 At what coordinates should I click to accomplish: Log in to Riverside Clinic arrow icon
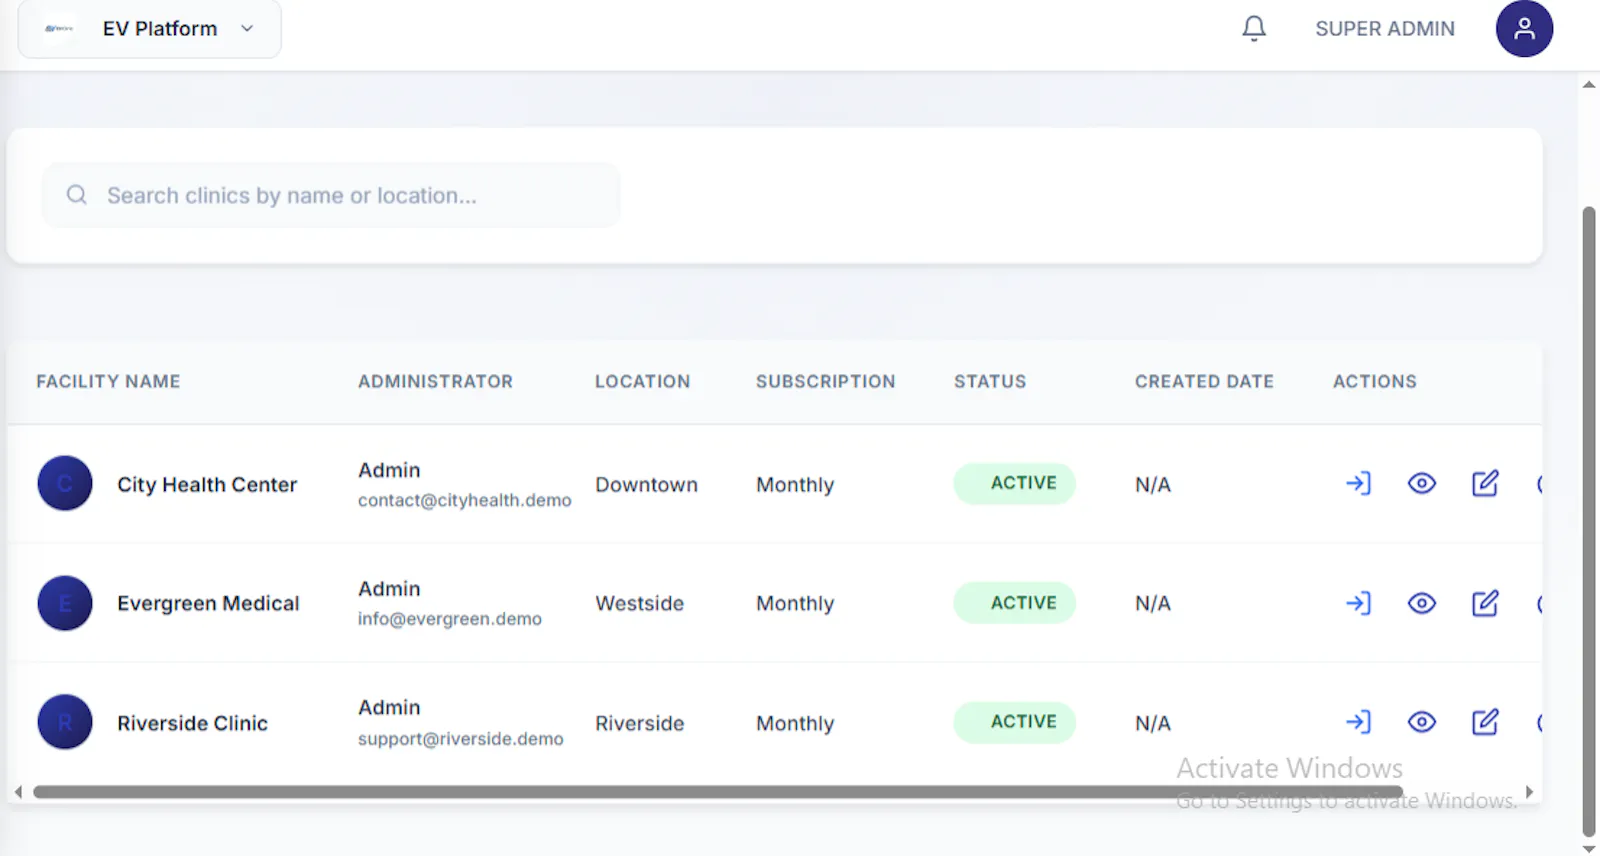(x=1358, y=722)
